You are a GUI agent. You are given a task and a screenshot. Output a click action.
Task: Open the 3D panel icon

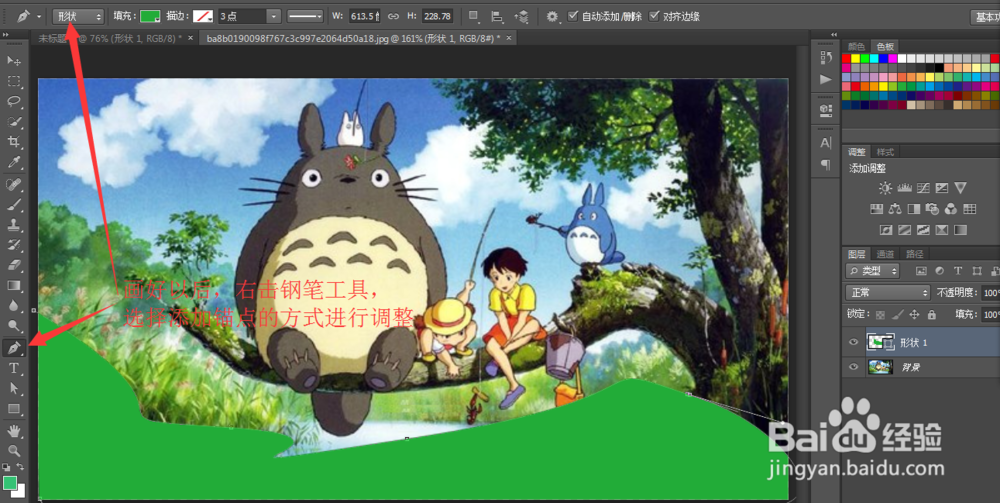click(x=826, y=110)
